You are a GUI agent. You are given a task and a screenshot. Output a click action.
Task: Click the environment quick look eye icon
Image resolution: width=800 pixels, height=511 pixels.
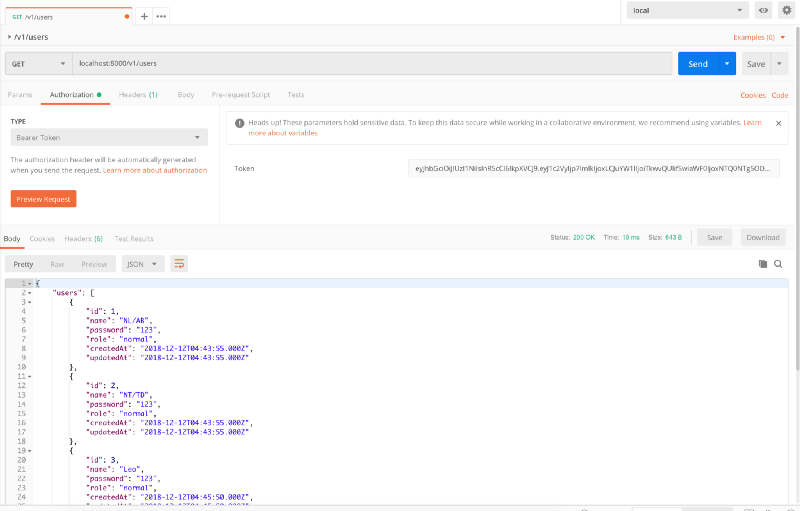coord(763,10)
